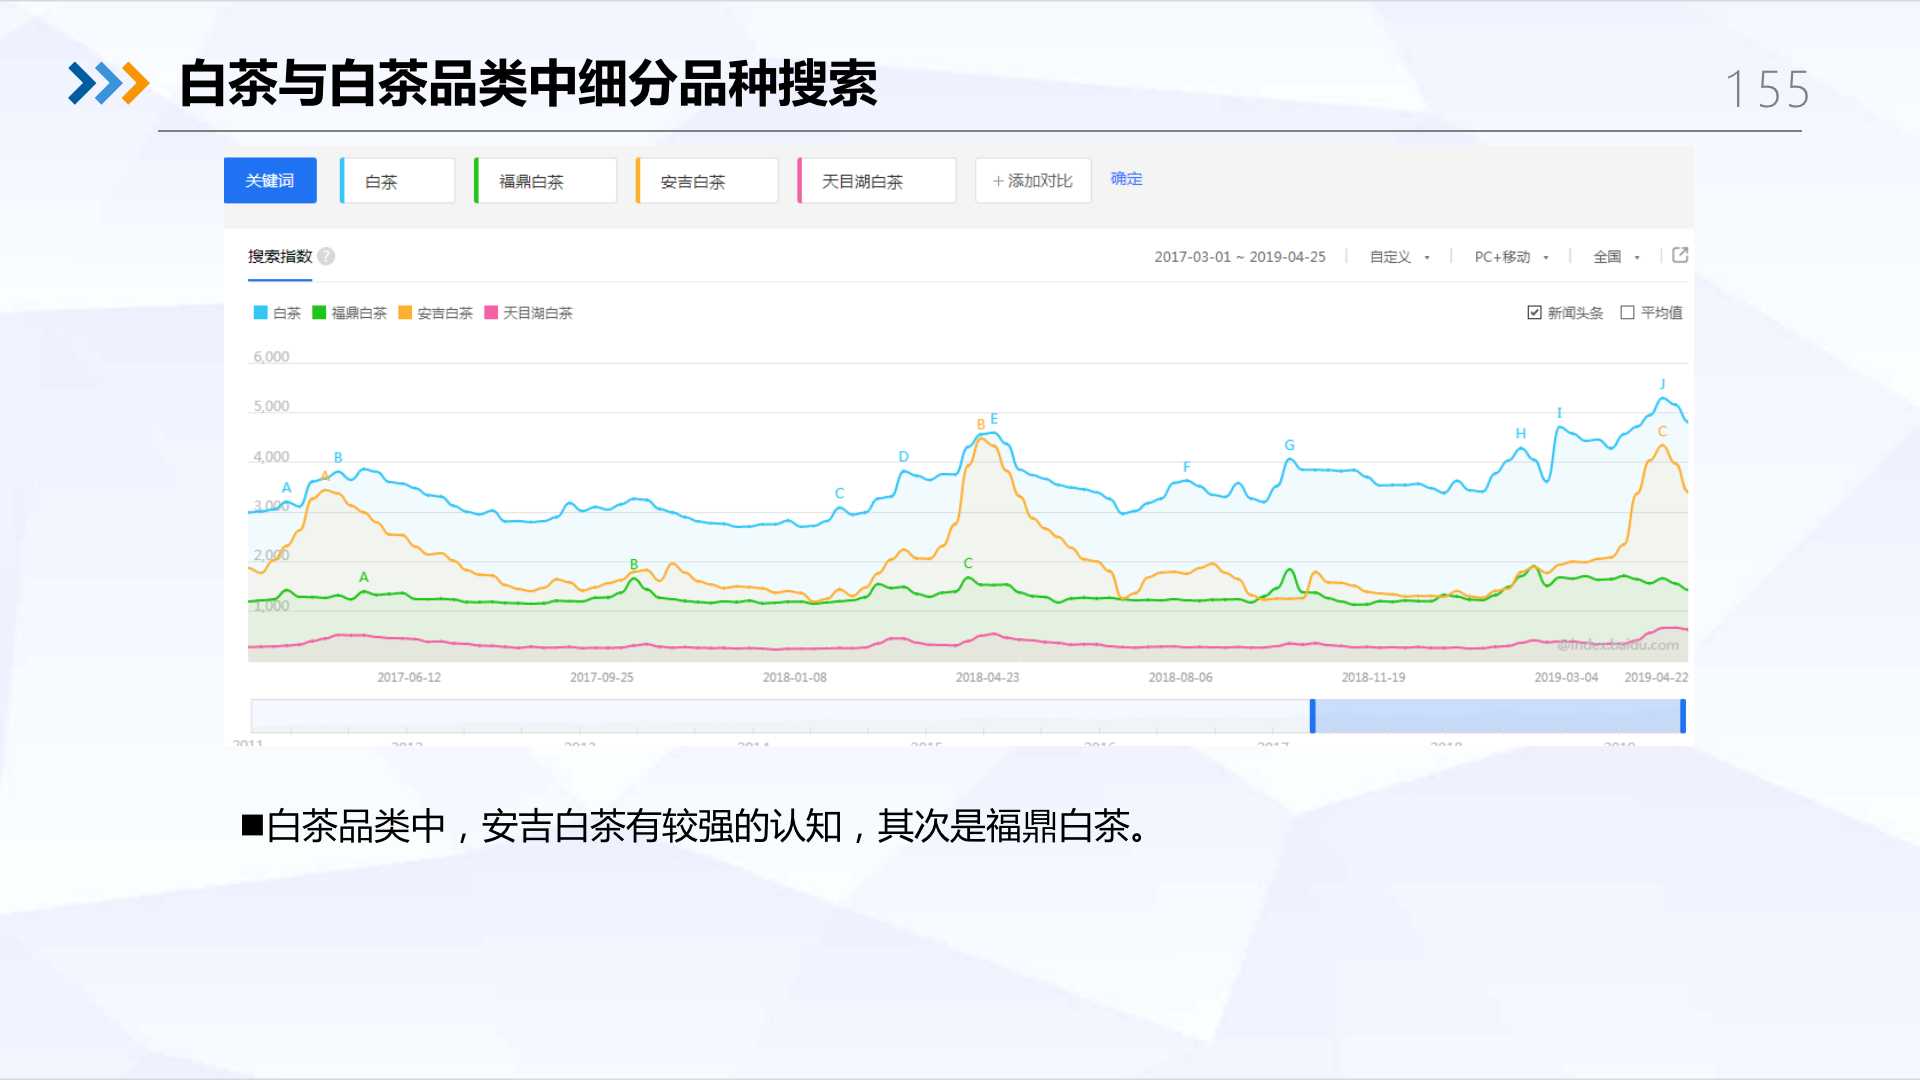The image size is (1920, 1080).
Task: Uncheck the 新闻头条 checkbox
Action: click(x=1534, y=313)
